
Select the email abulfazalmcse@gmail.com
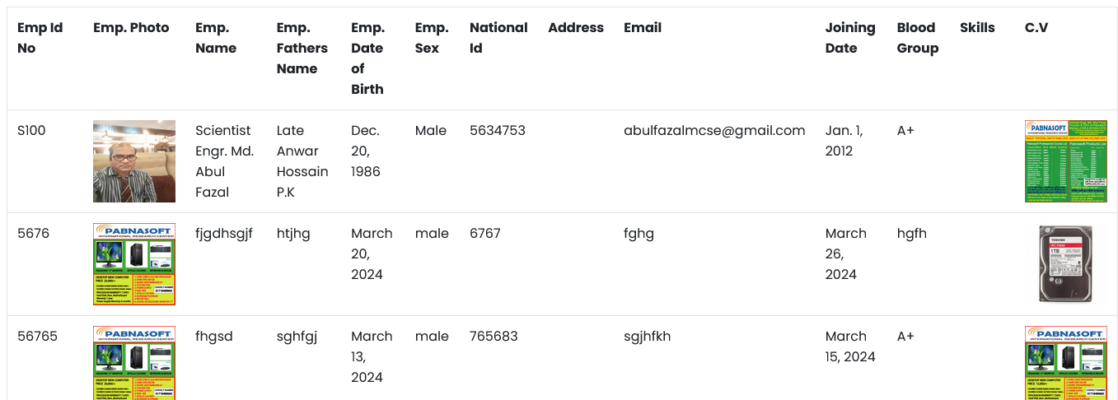(x=714, y=130)
